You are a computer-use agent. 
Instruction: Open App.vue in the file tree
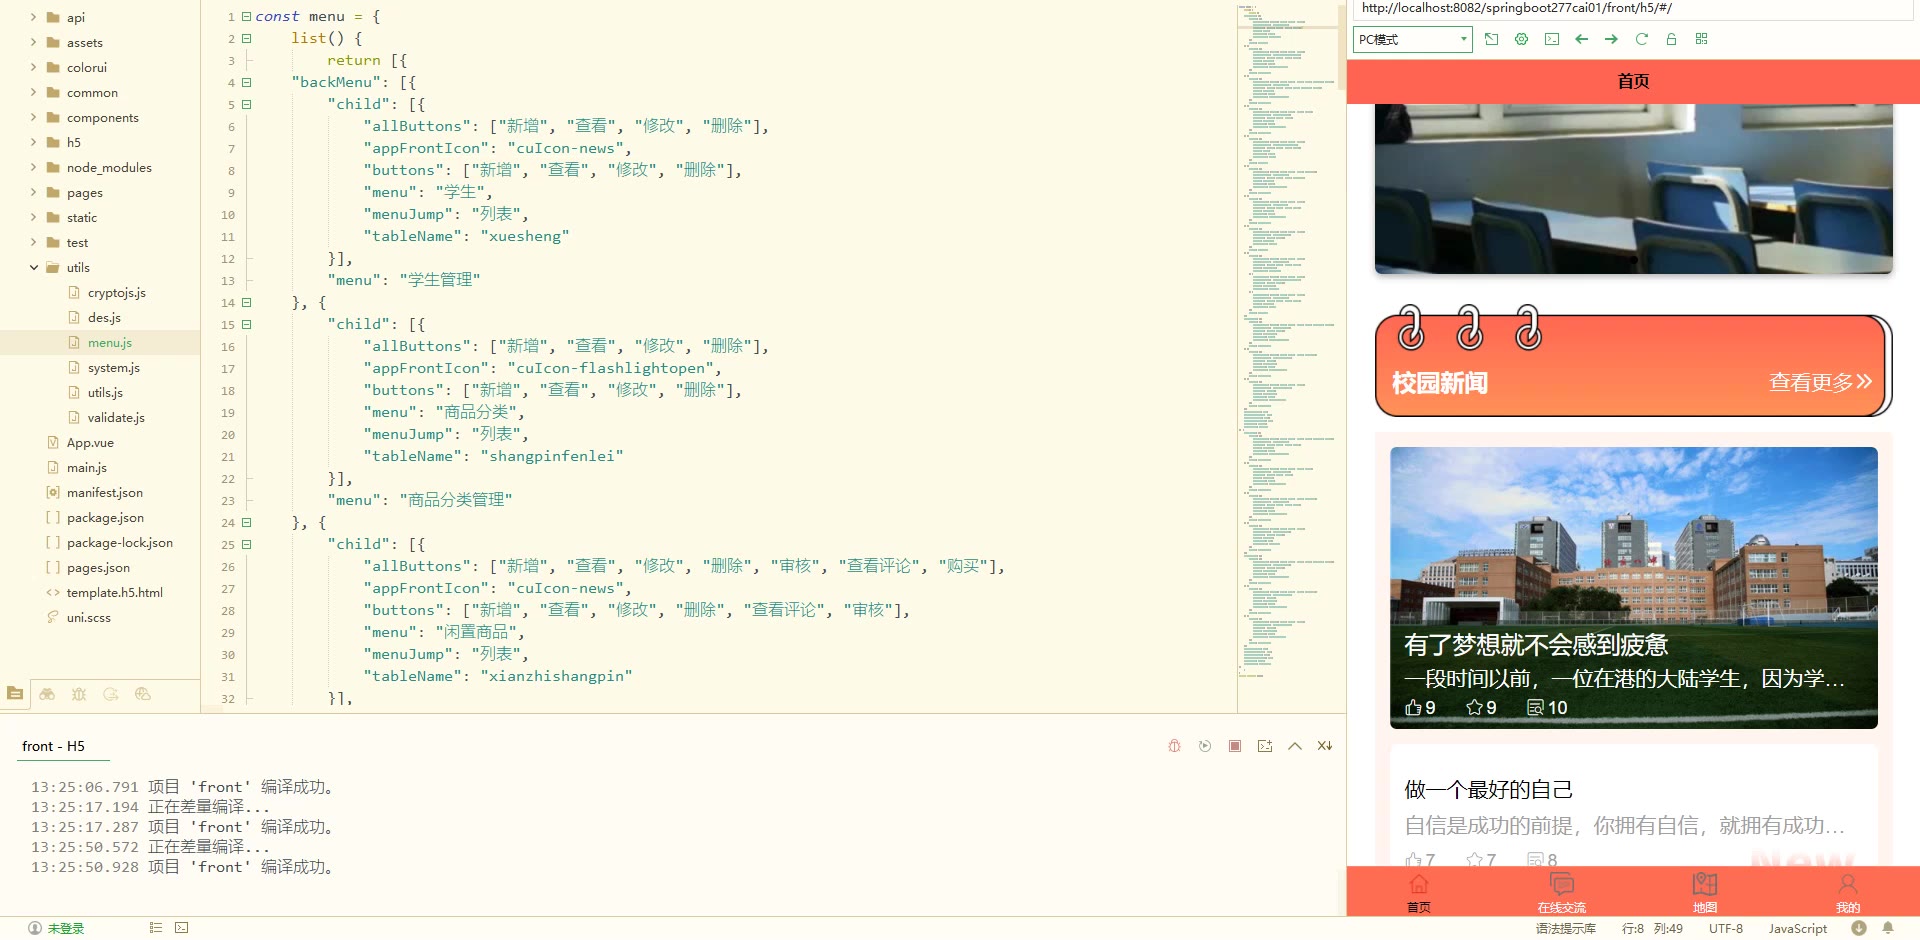click(x=90, y=442)
